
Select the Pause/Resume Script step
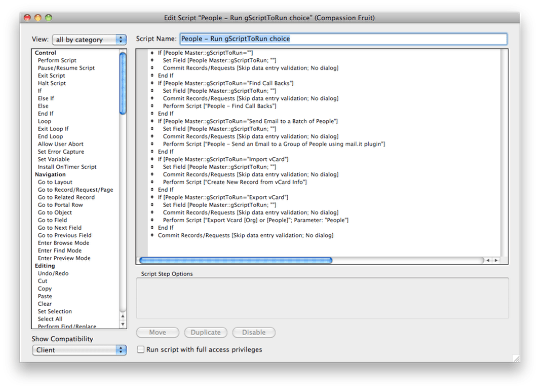[66, 68]
